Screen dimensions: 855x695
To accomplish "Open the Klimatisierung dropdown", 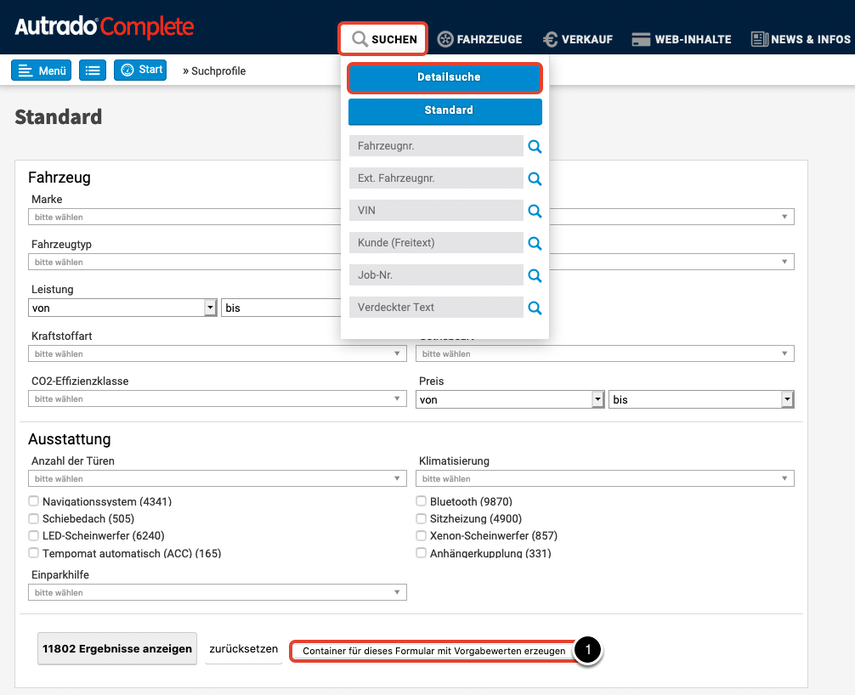I will [x=606, y=479].
